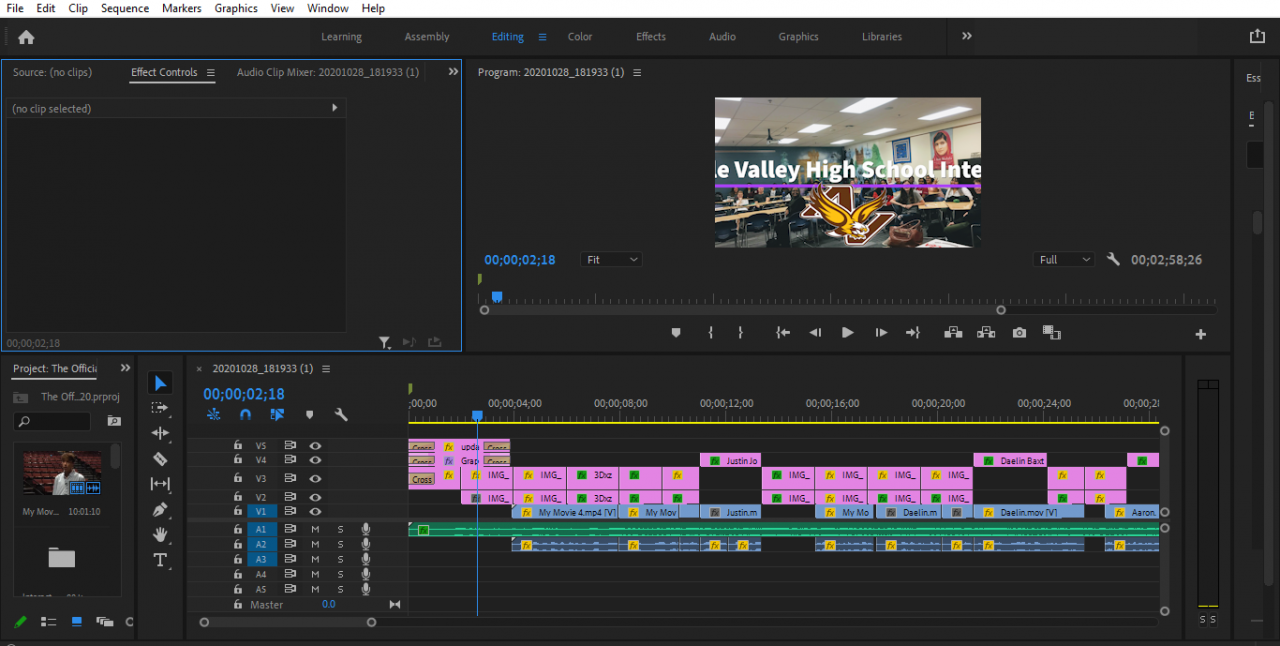
Task: Select the Razor tool
Action: click(160, 459)
